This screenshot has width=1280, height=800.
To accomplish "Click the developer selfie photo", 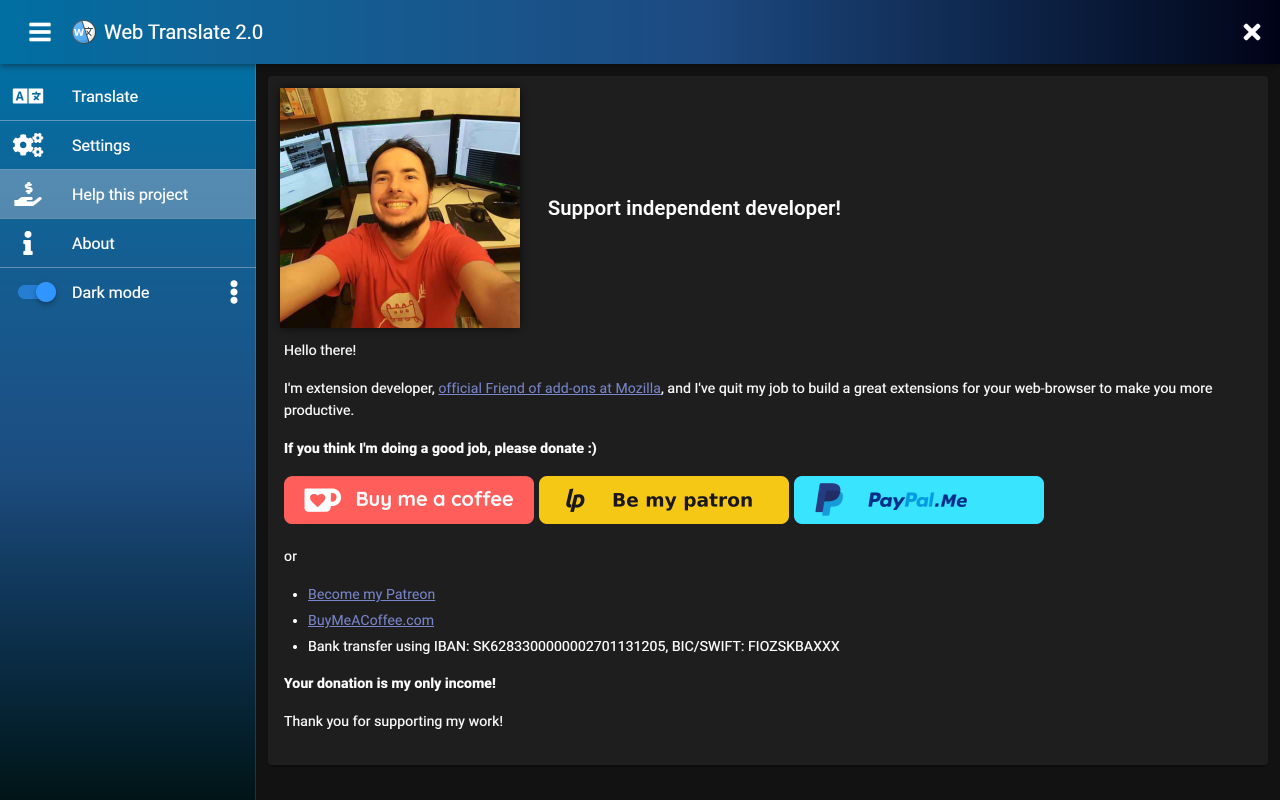I will [x=400, y=208].
